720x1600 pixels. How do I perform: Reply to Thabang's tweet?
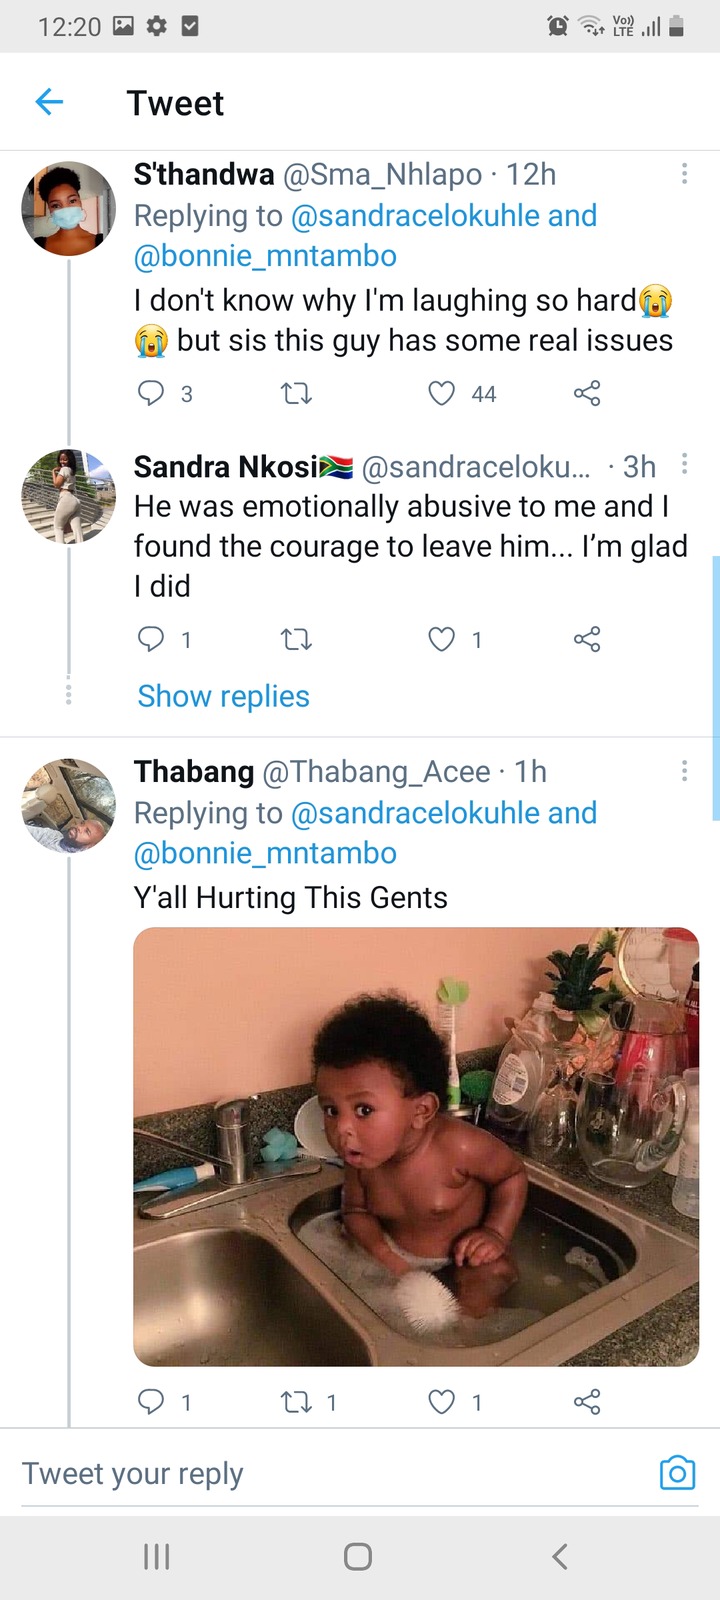150,1402
